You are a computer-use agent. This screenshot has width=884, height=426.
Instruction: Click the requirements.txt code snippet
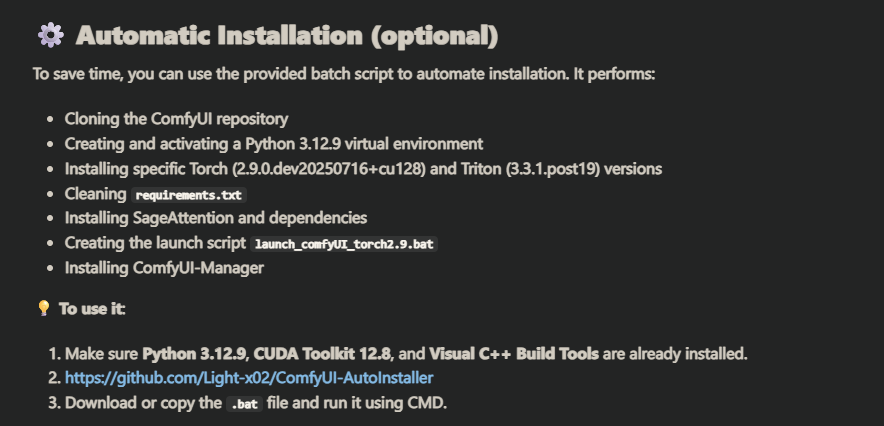point(190,194)
